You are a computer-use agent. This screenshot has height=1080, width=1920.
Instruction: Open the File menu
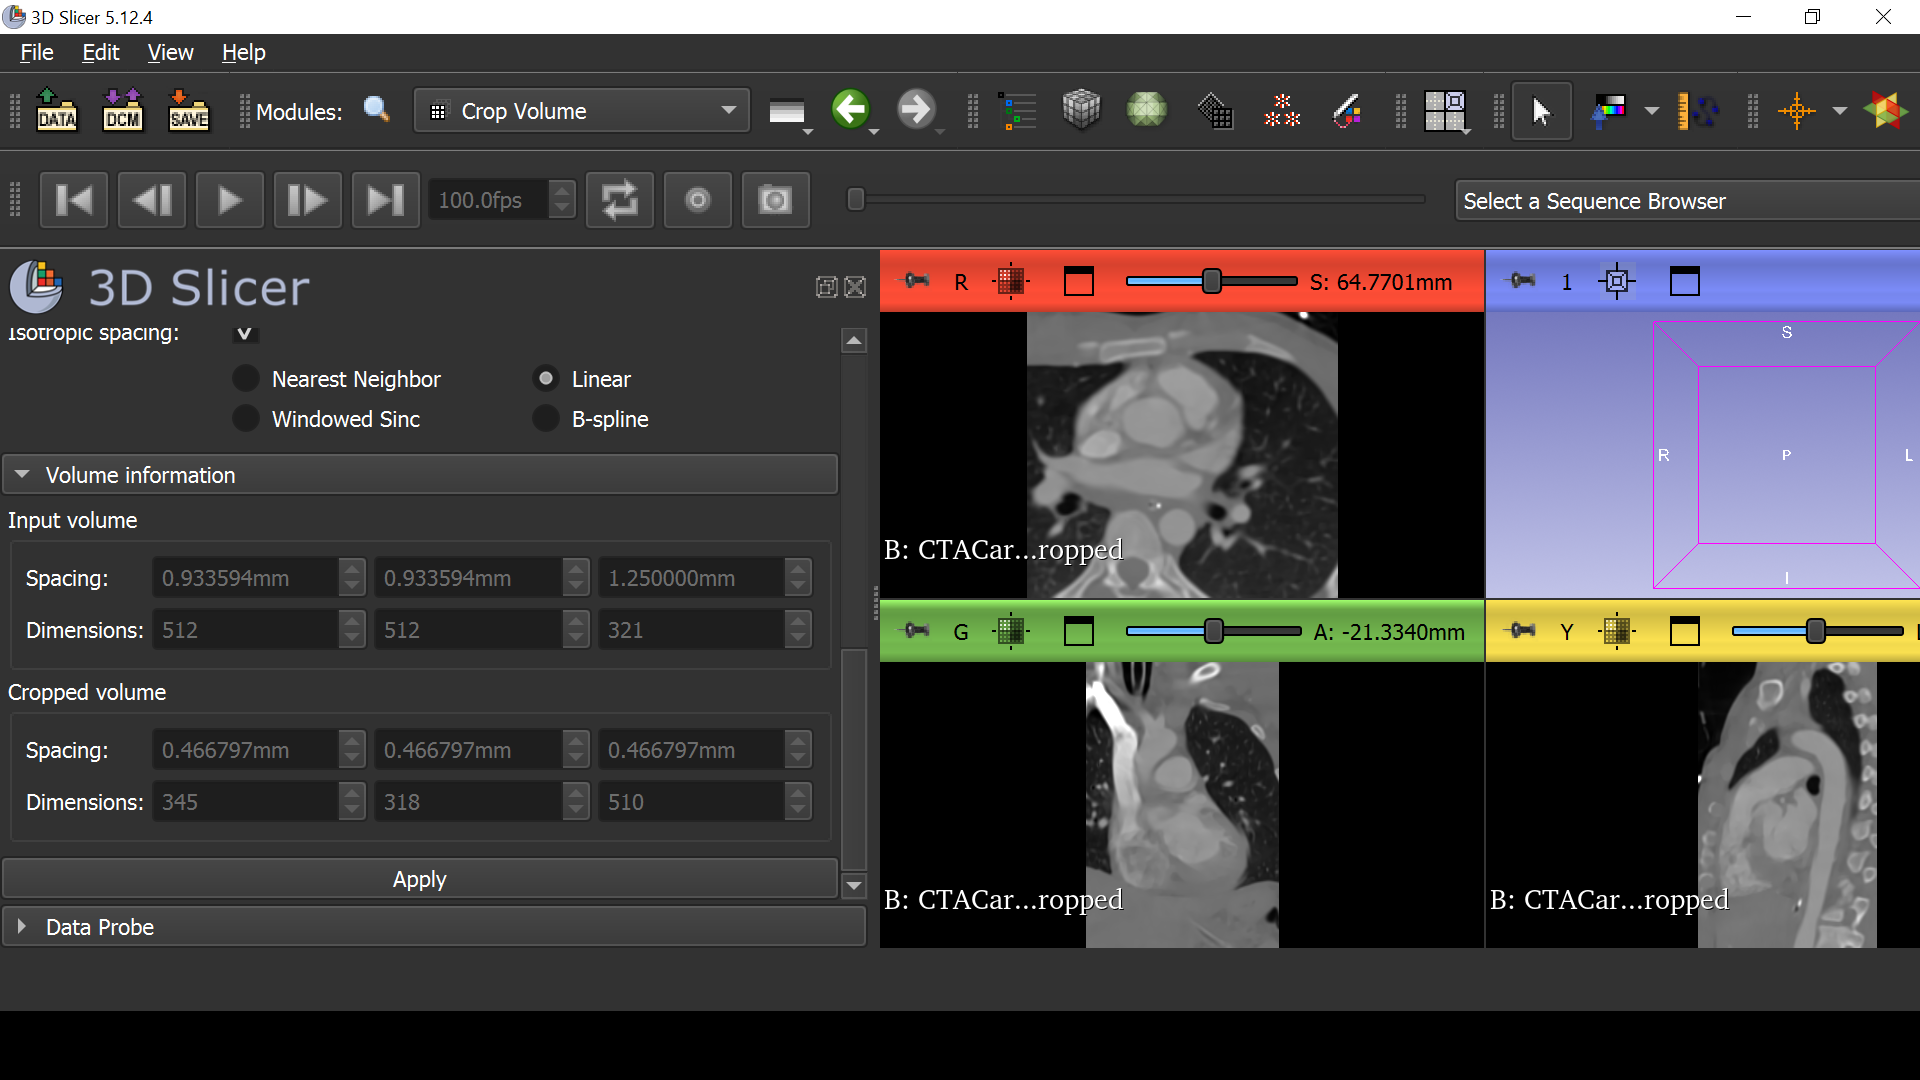37,53
